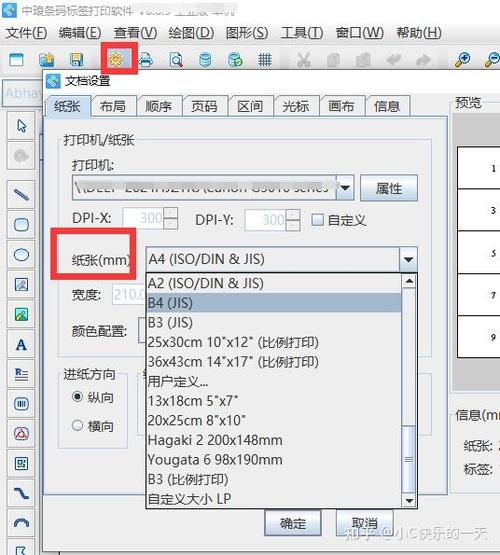
Task: Click the 确定 confirm button
Action: click(293, 523)
